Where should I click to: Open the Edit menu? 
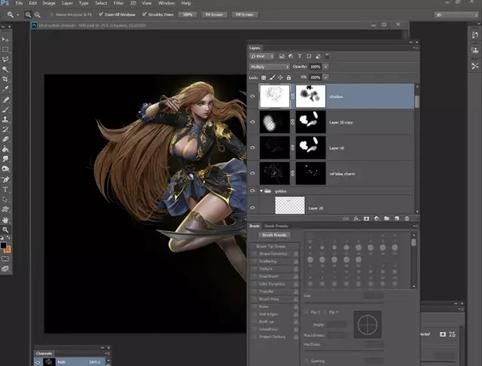click(33, 3)
